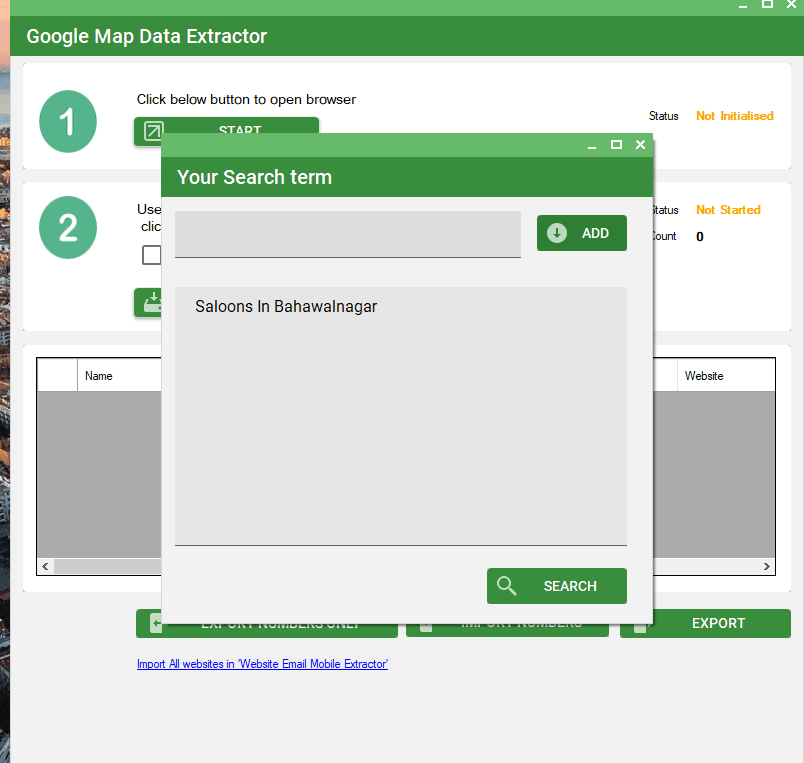This screenshot has height=763, width=804.
Task: Select 'Saloons In Bahawalnagar' list entry
Action: click(x=286, y=306)
